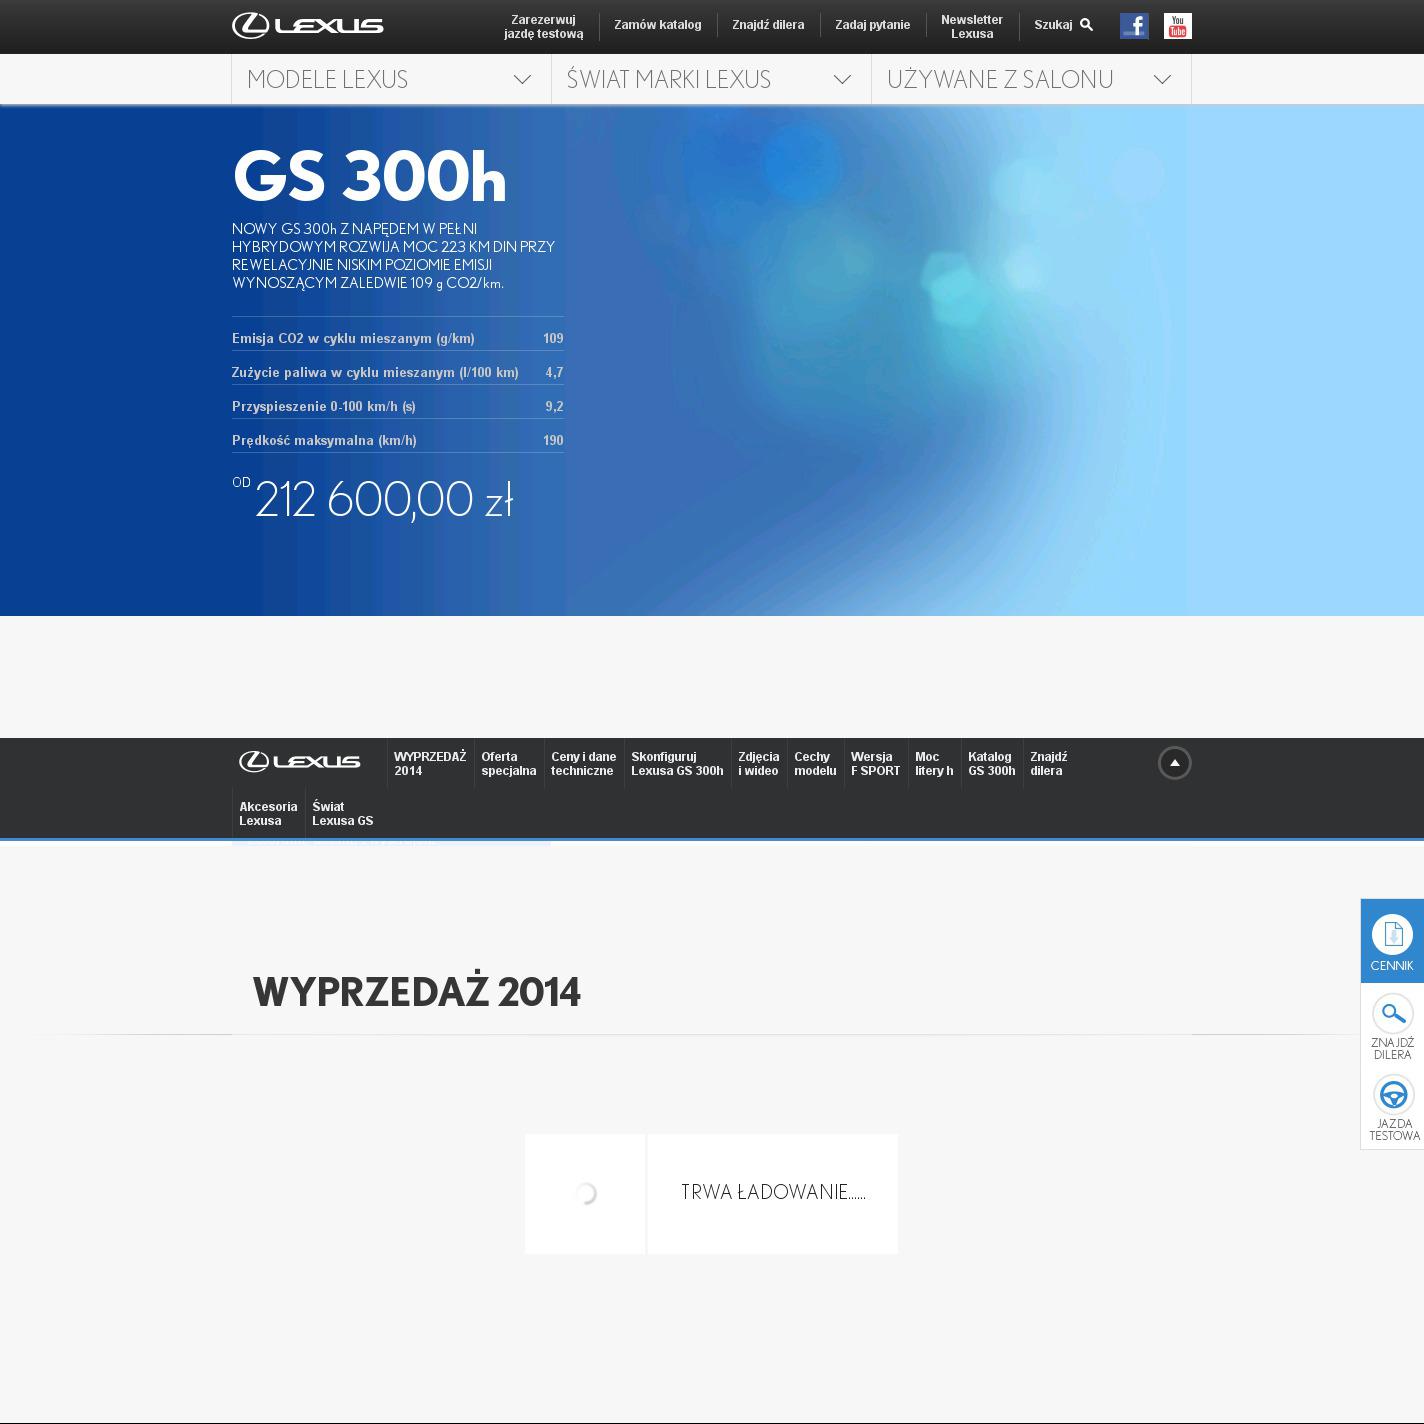This screenshot has width=1424, height=1424.
Task: Select the Cechy modelu menu item
Action: pyautogui.click(x=815, y=764)
